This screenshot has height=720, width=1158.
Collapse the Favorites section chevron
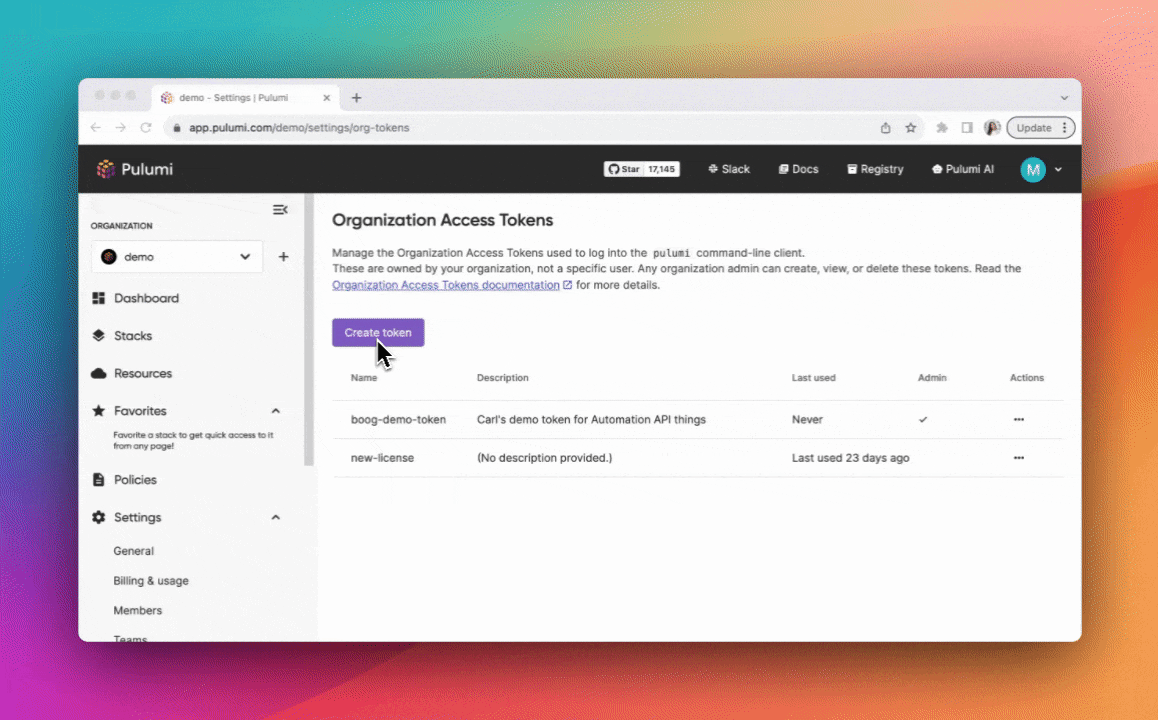click(x=275, y=411)
